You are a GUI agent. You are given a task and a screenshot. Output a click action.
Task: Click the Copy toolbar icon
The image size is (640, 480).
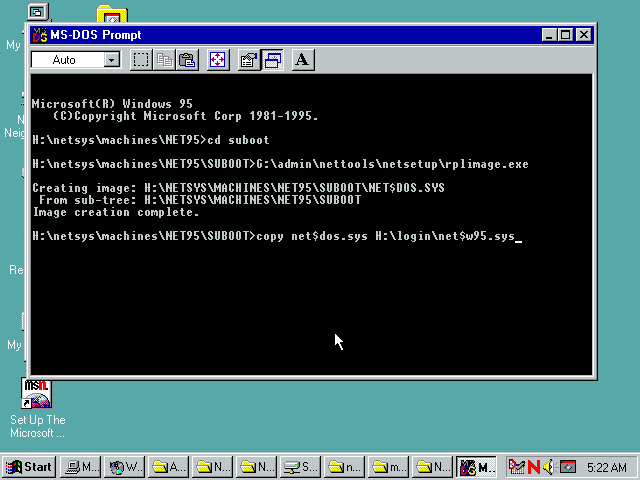pos(164,60)
